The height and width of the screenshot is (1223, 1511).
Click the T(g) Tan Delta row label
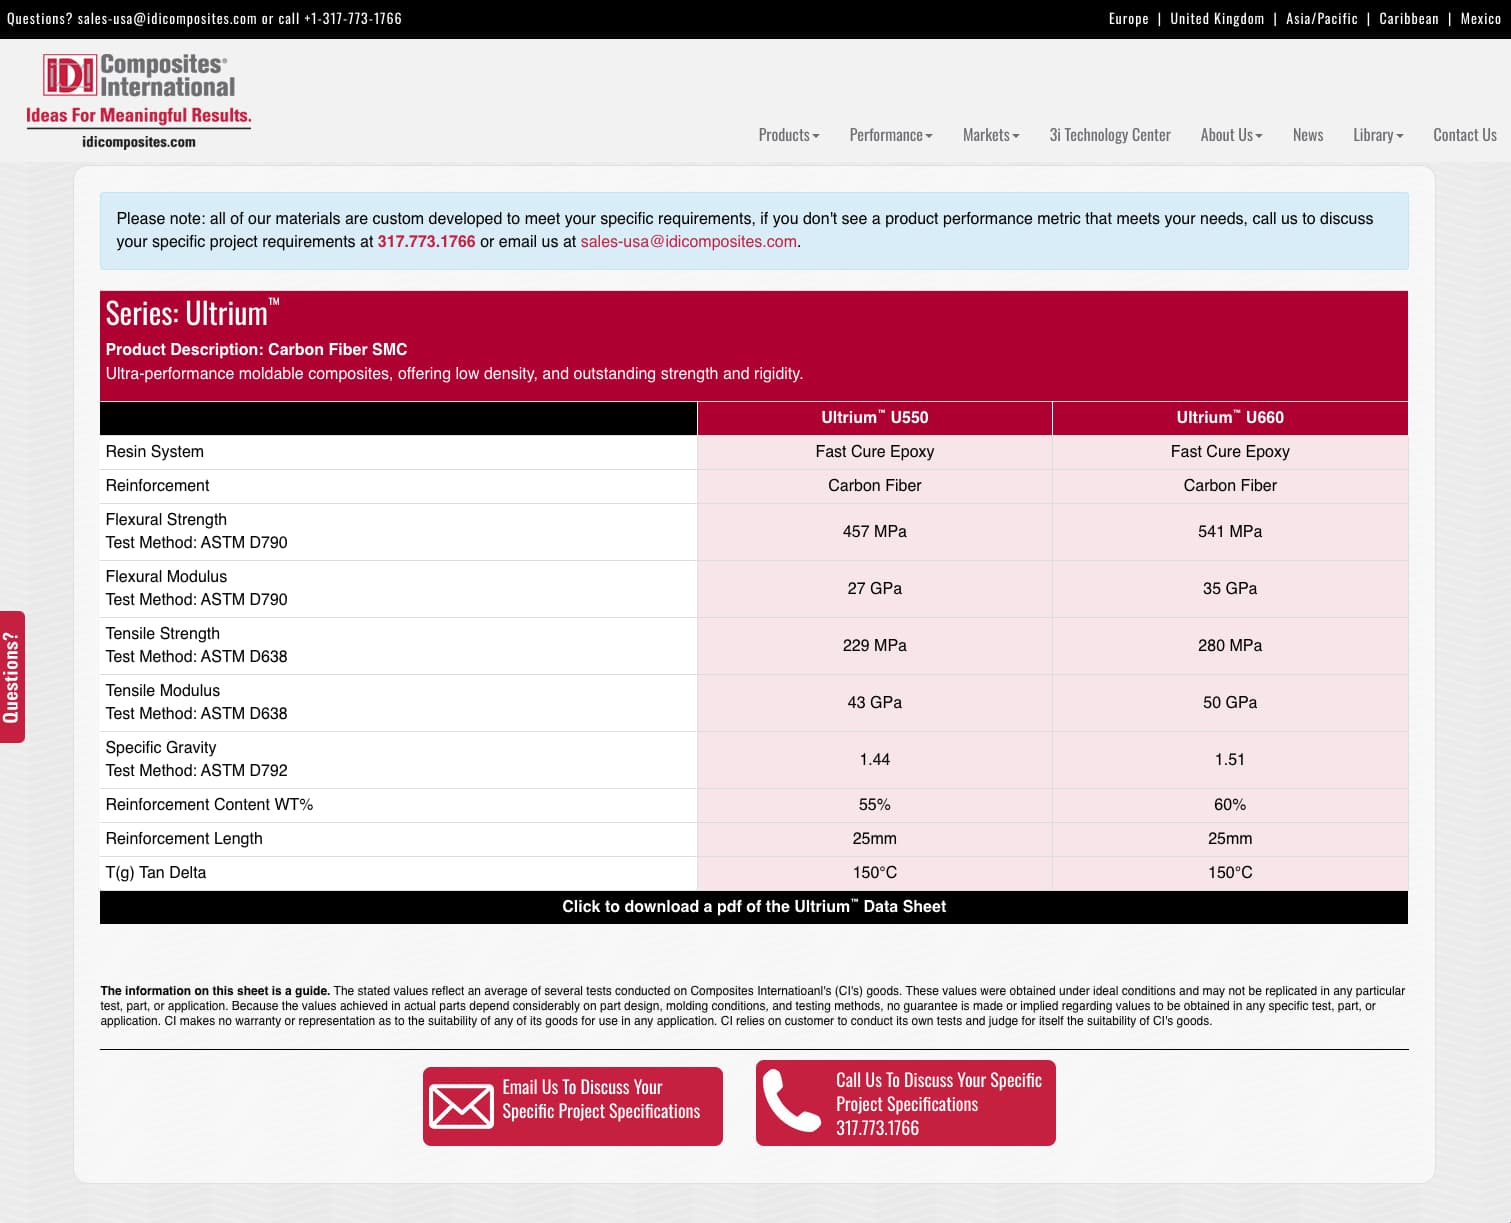tap(156, 873)
